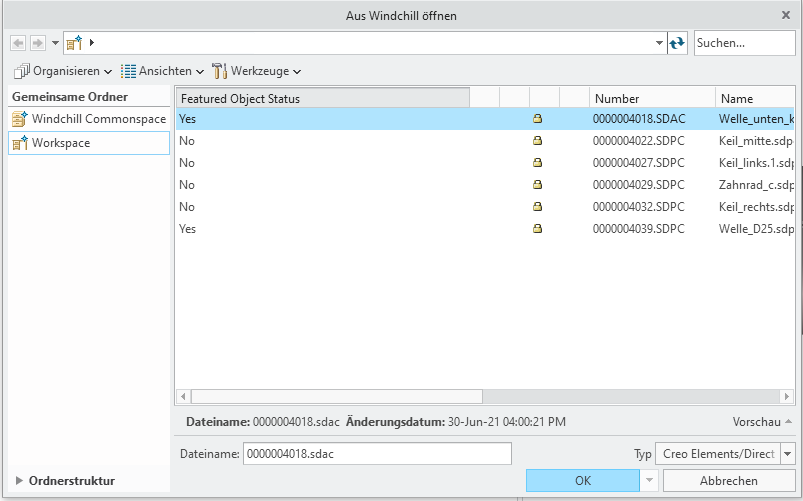Viewport: 803px width, 501px height.
Task: Click the refresh icon beside address bar
Action: click(x=678, y=43)
